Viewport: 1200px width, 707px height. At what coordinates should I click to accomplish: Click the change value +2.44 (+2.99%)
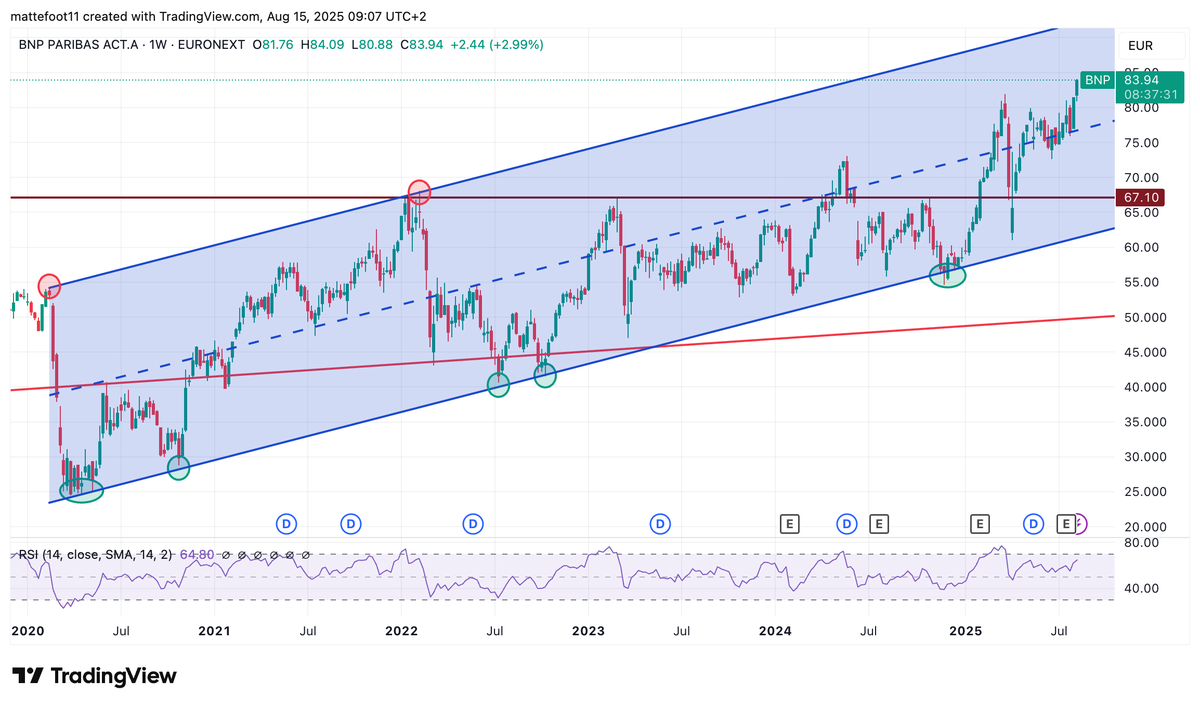pos(495,45)
